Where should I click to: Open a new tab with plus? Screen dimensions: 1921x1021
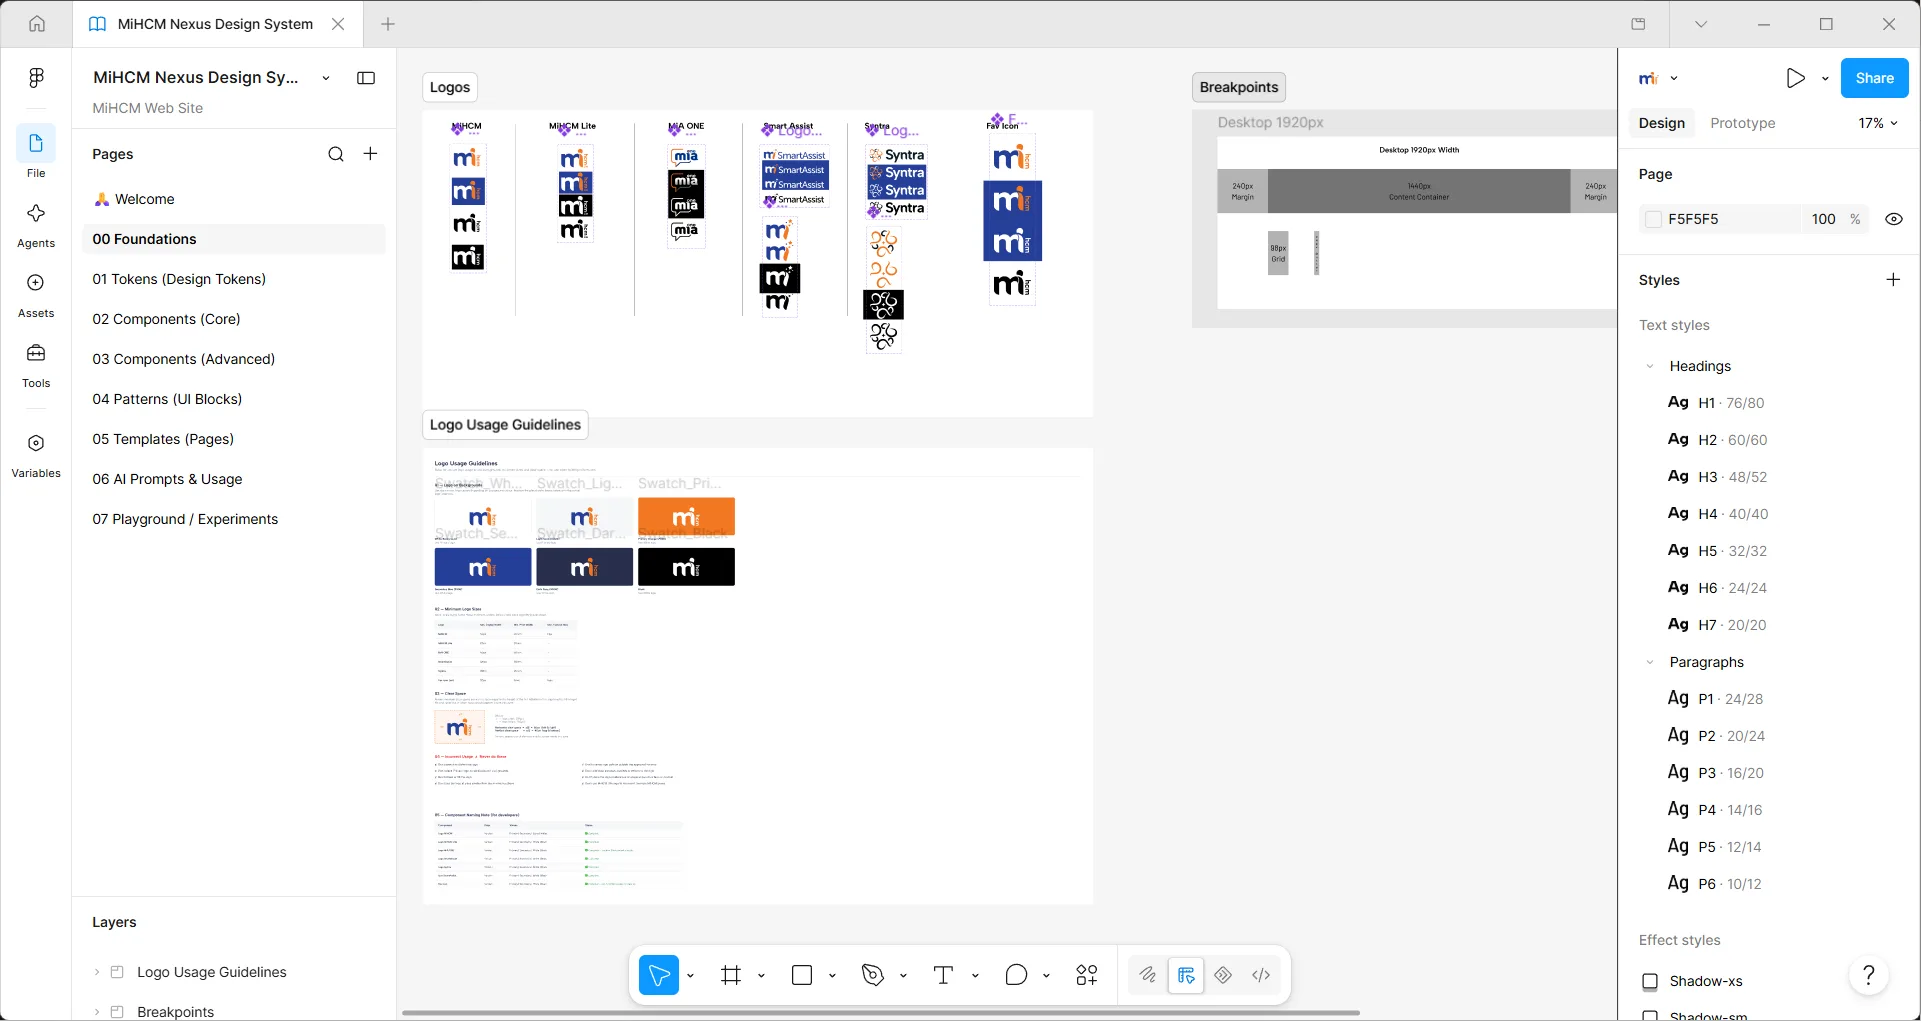[388, 24]
